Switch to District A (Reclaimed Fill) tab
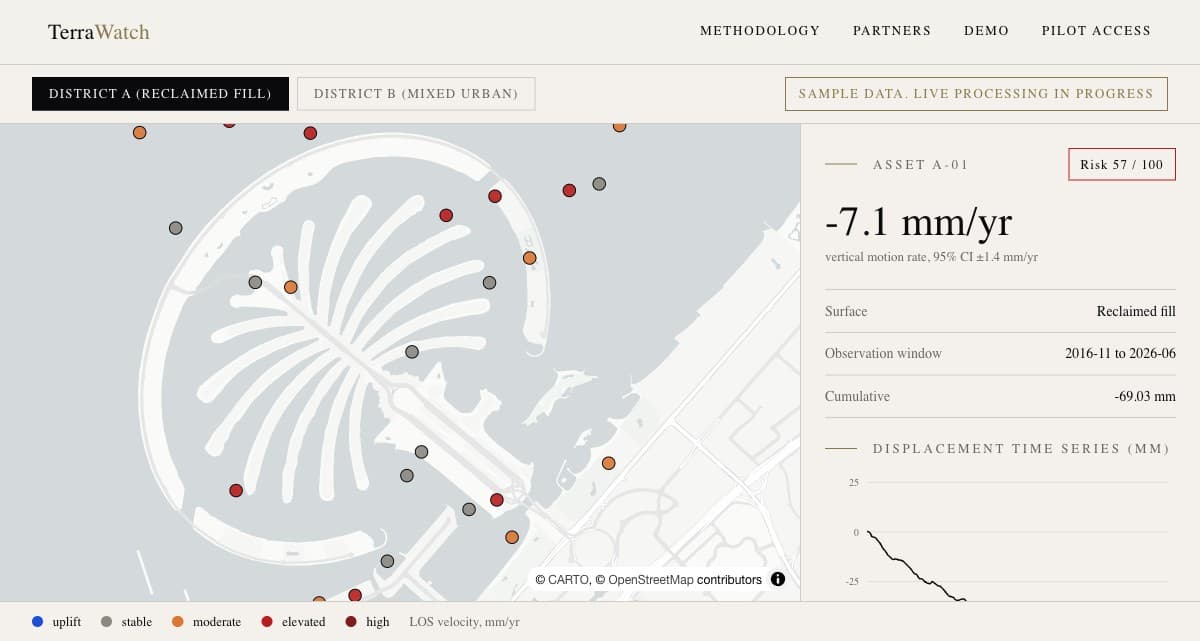This screenshot has height=641, width=1200. pos(160,94)
